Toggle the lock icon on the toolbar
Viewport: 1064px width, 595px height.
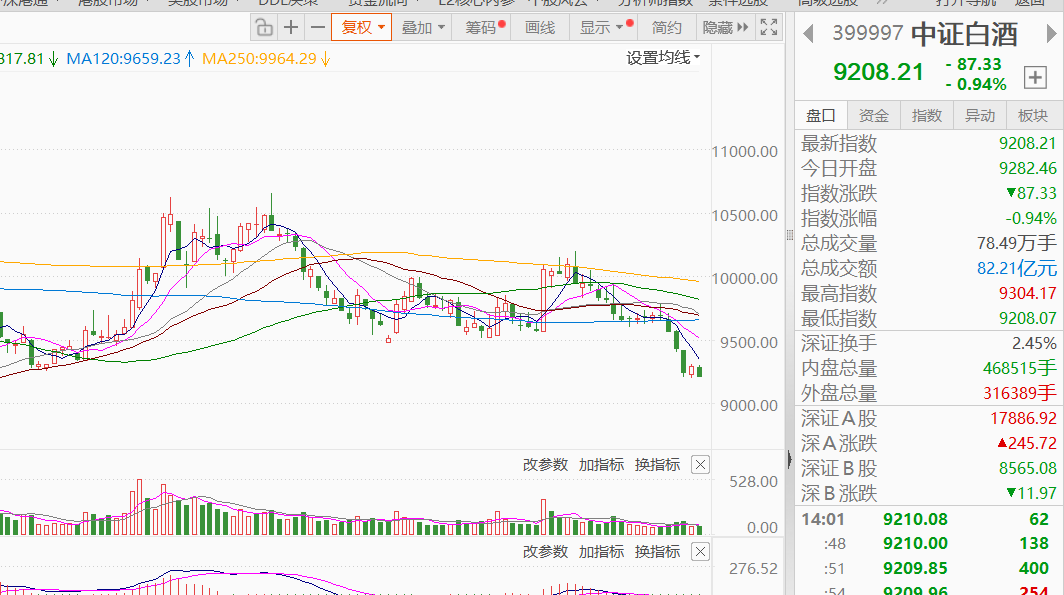point(263,27)
